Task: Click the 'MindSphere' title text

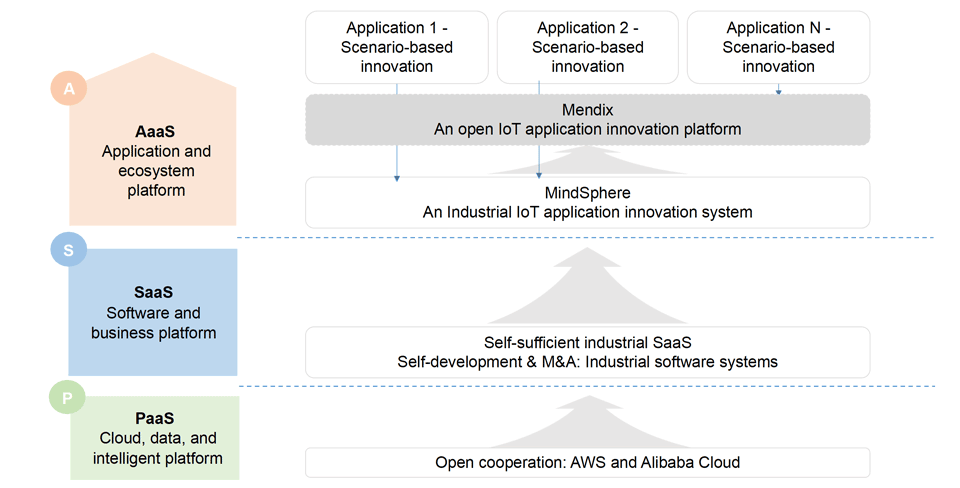Action: [x=588, y=193]
